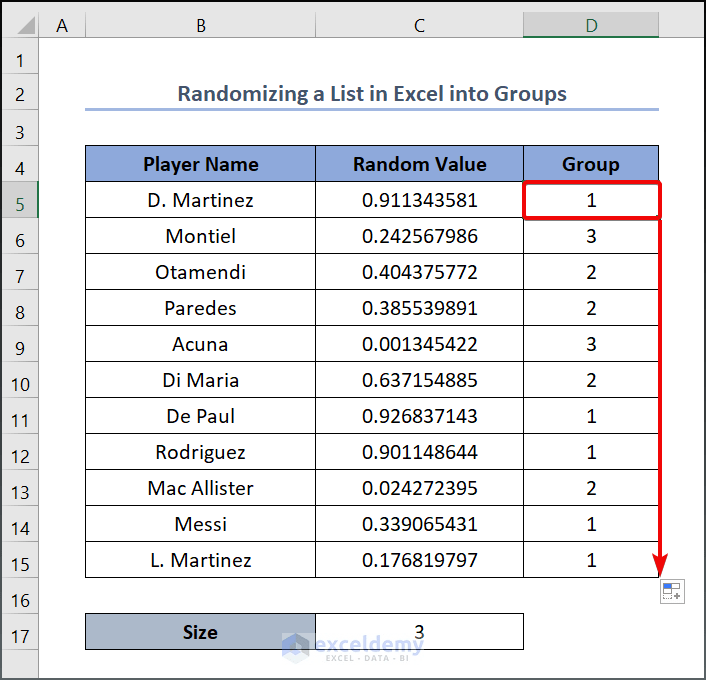Select the 'Rodriguez' cell
The height and width of the screenshot is (680, 706).
pyautogui.click(x=200, y=452)
